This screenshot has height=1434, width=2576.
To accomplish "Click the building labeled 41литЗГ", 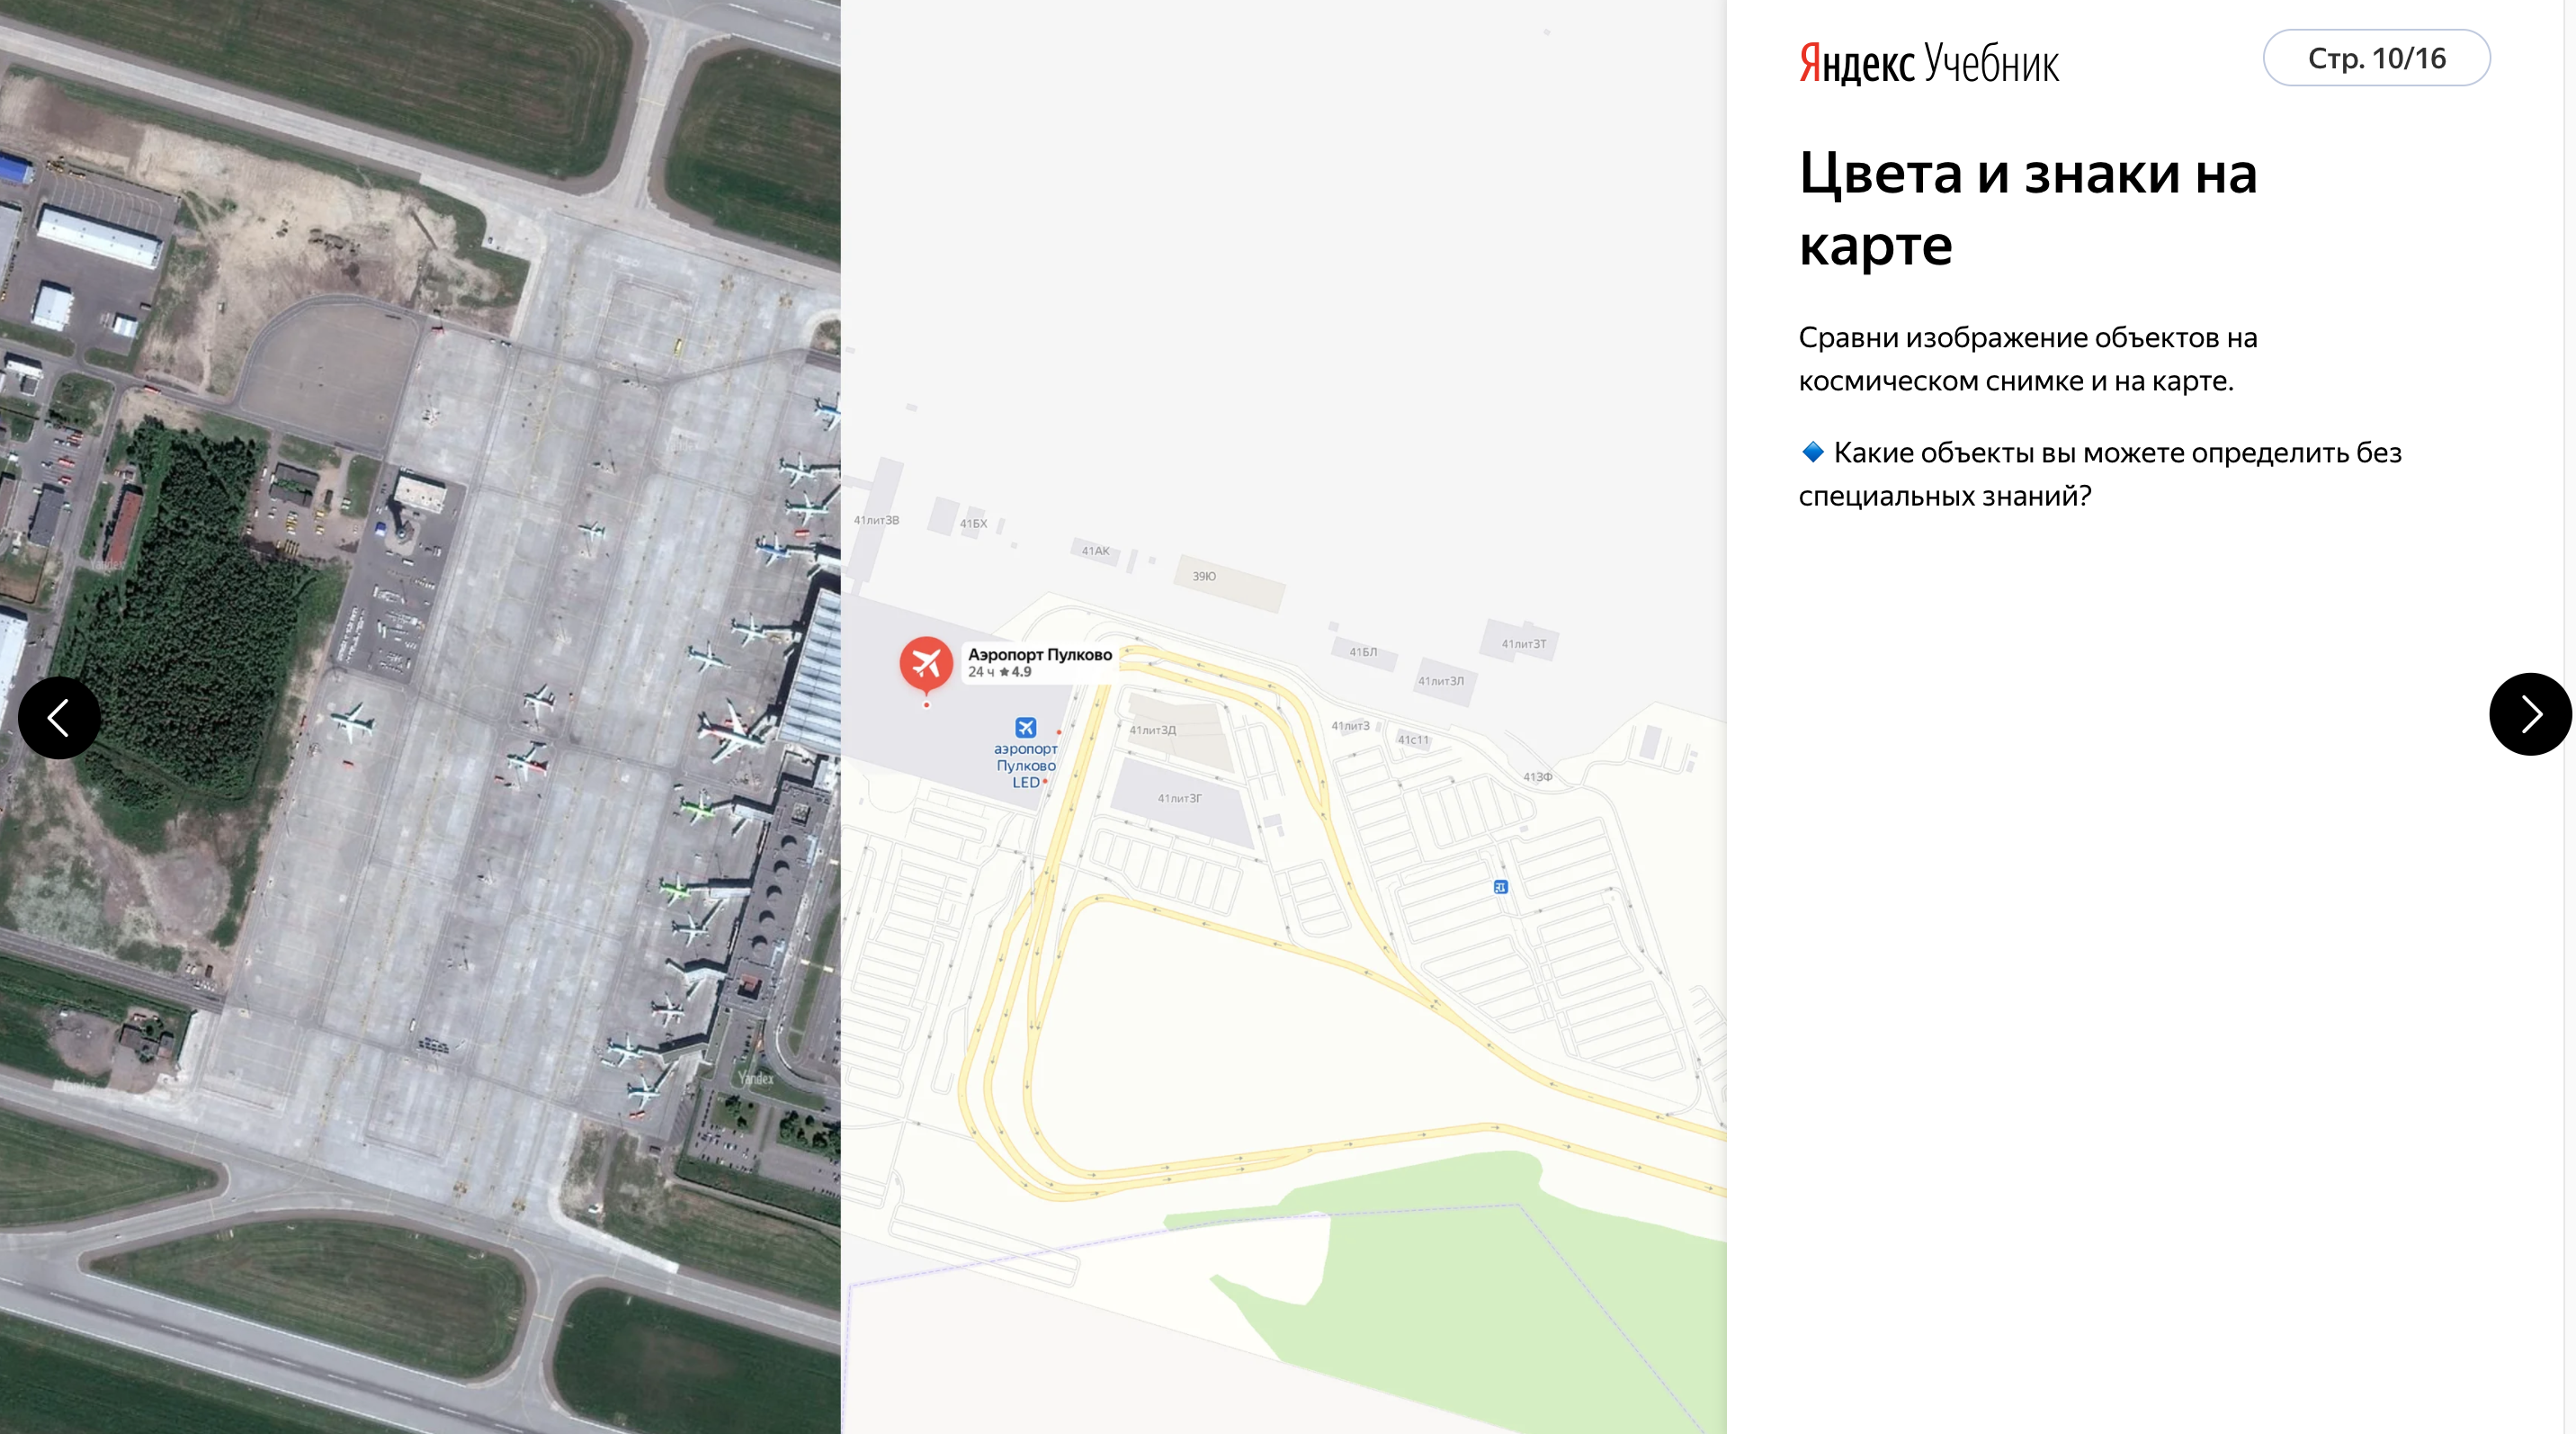I will point(1183,802).
